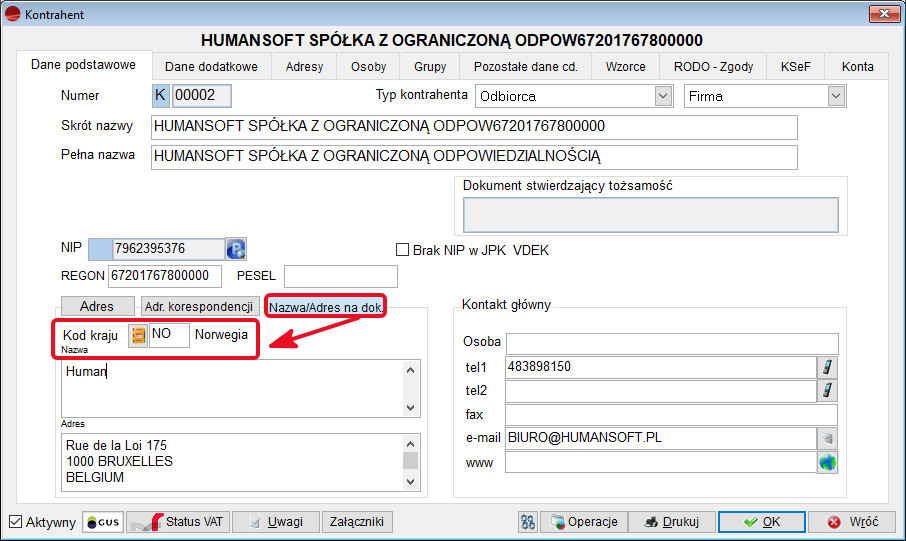This screenshot has height=541, width=906.
Task: Click the Załączniki button
Action: click(x=357, y=522)
